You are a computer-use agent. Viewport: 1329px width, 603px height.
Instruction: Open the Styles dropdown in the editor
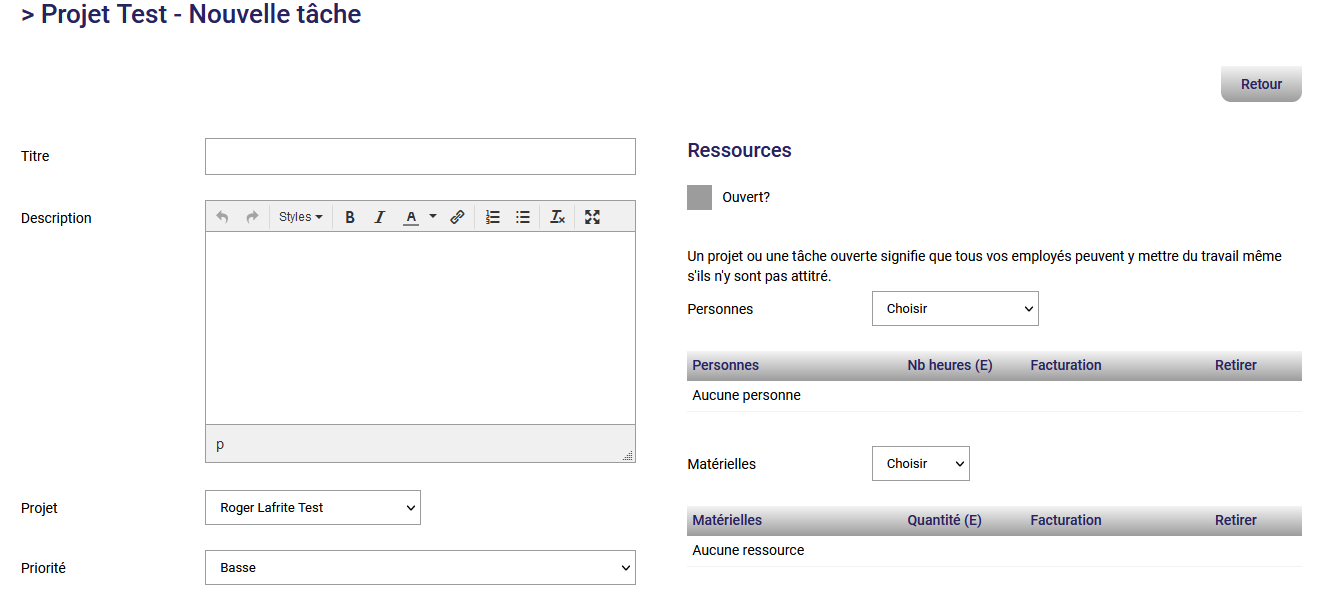click(x=300, y=217)
